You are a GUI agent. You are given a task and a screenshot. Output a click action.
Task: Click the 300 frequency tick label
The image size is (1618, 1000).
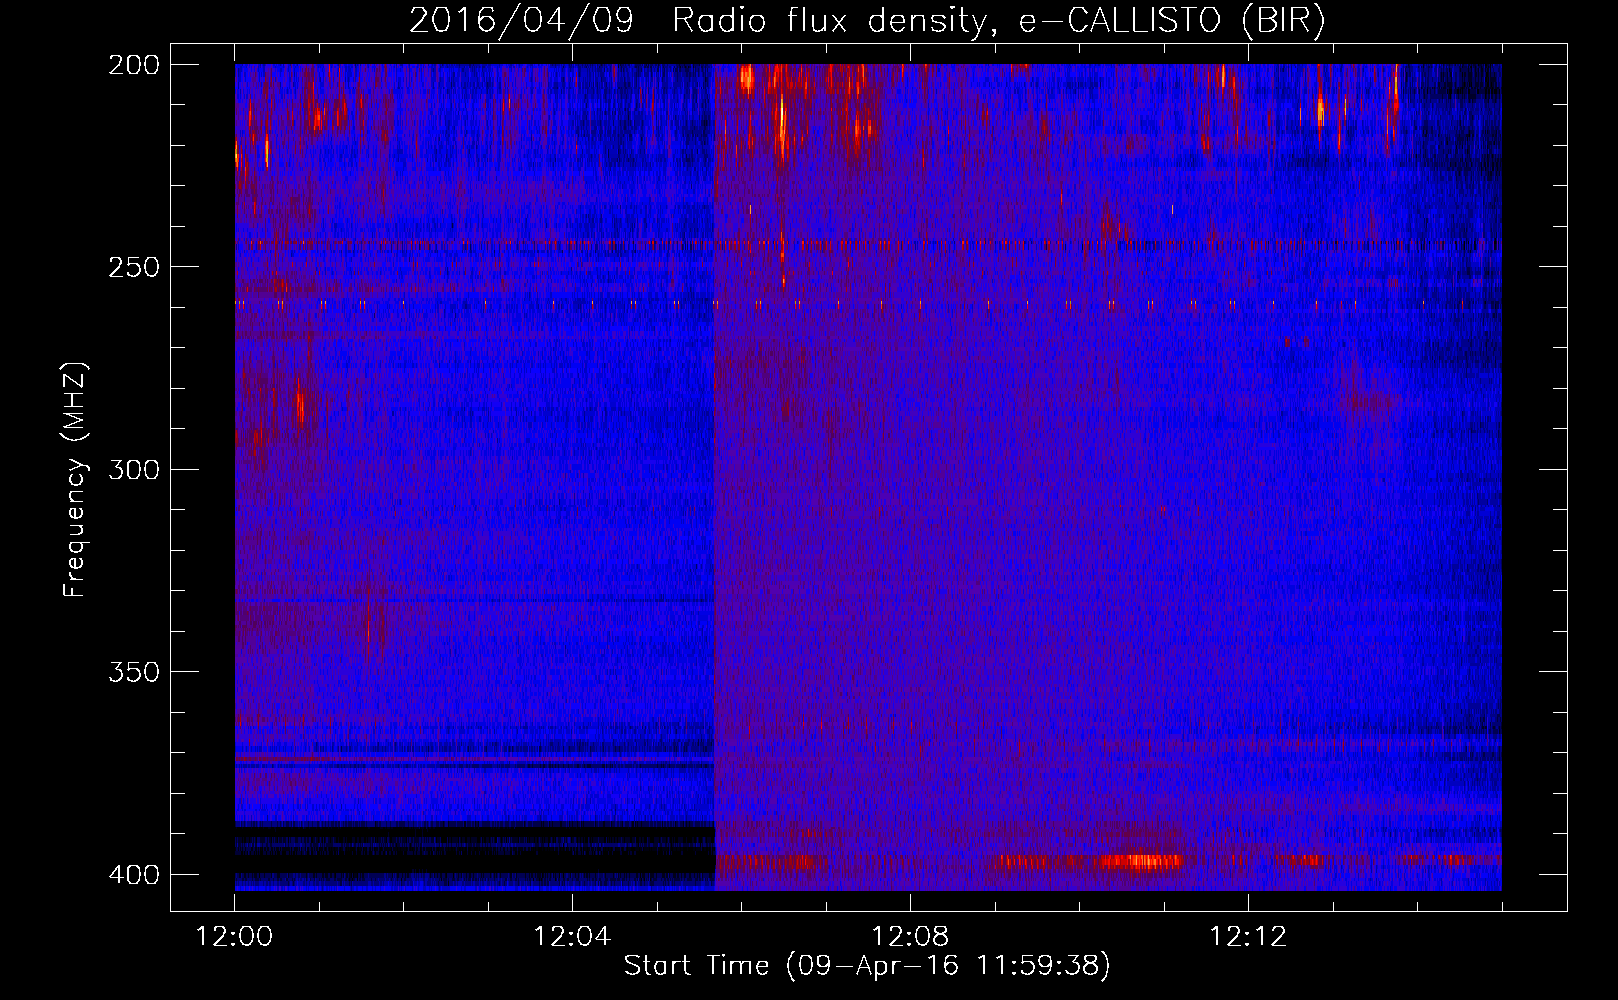pyautogui.click(x=133, y=469)
